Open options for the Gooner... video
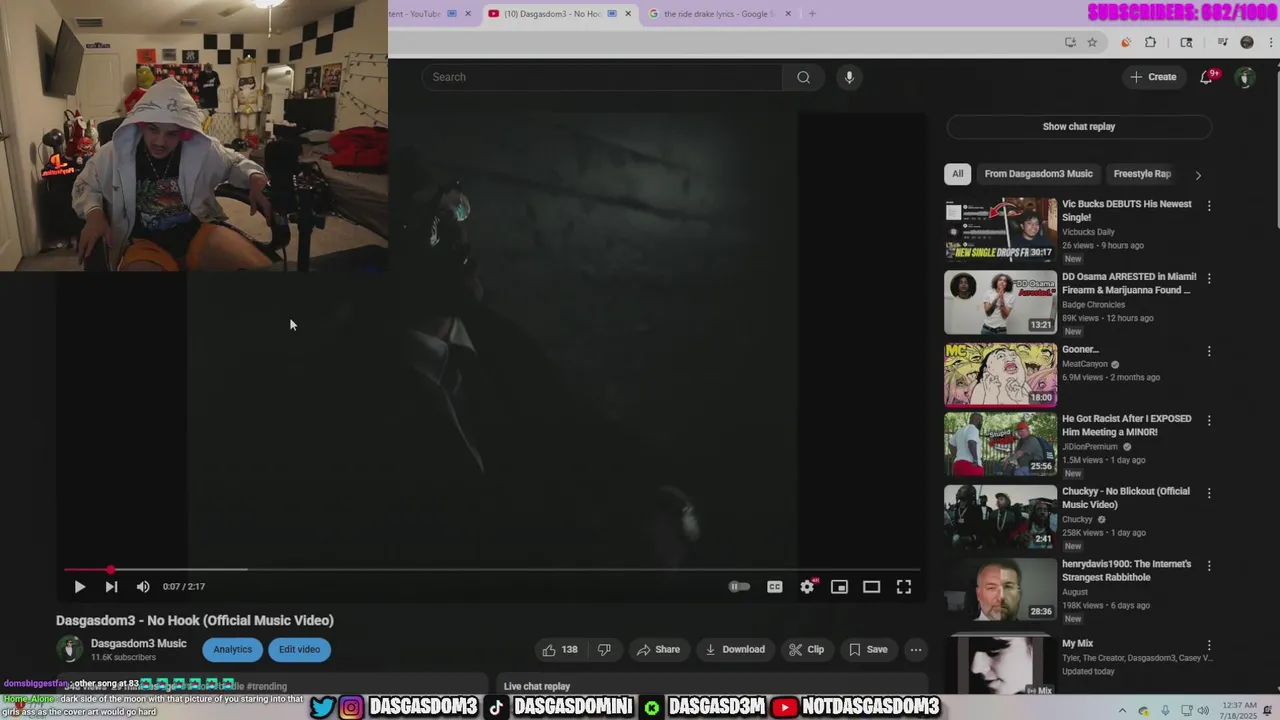 pos(1209,351)
